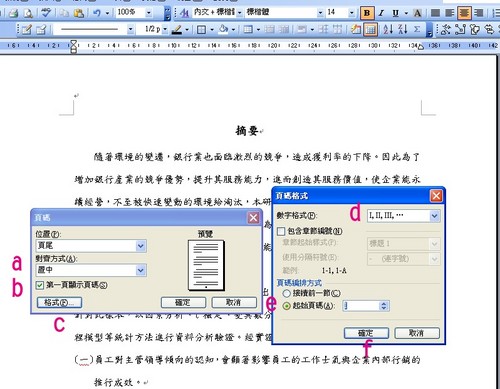Screen dimensions: 500x389
Task: Undo the last action
Action: tap(97, 13)
